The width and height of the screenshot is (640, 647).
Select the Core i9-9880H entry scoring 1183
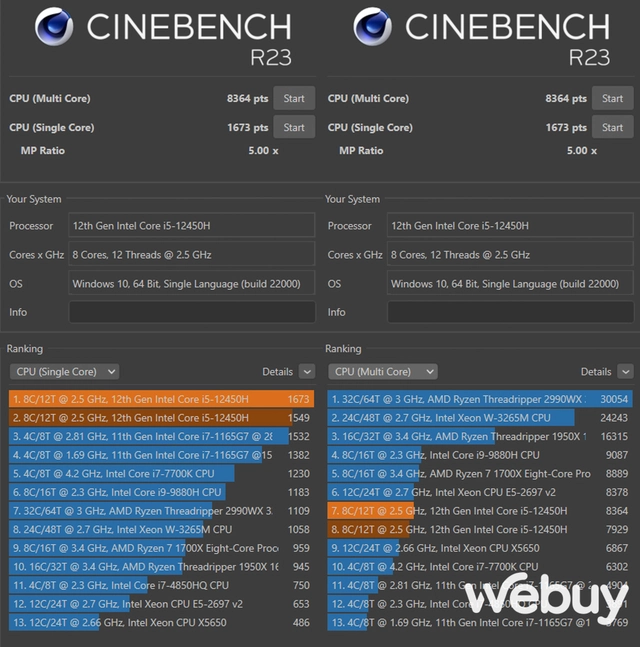(x=160, y=492)
